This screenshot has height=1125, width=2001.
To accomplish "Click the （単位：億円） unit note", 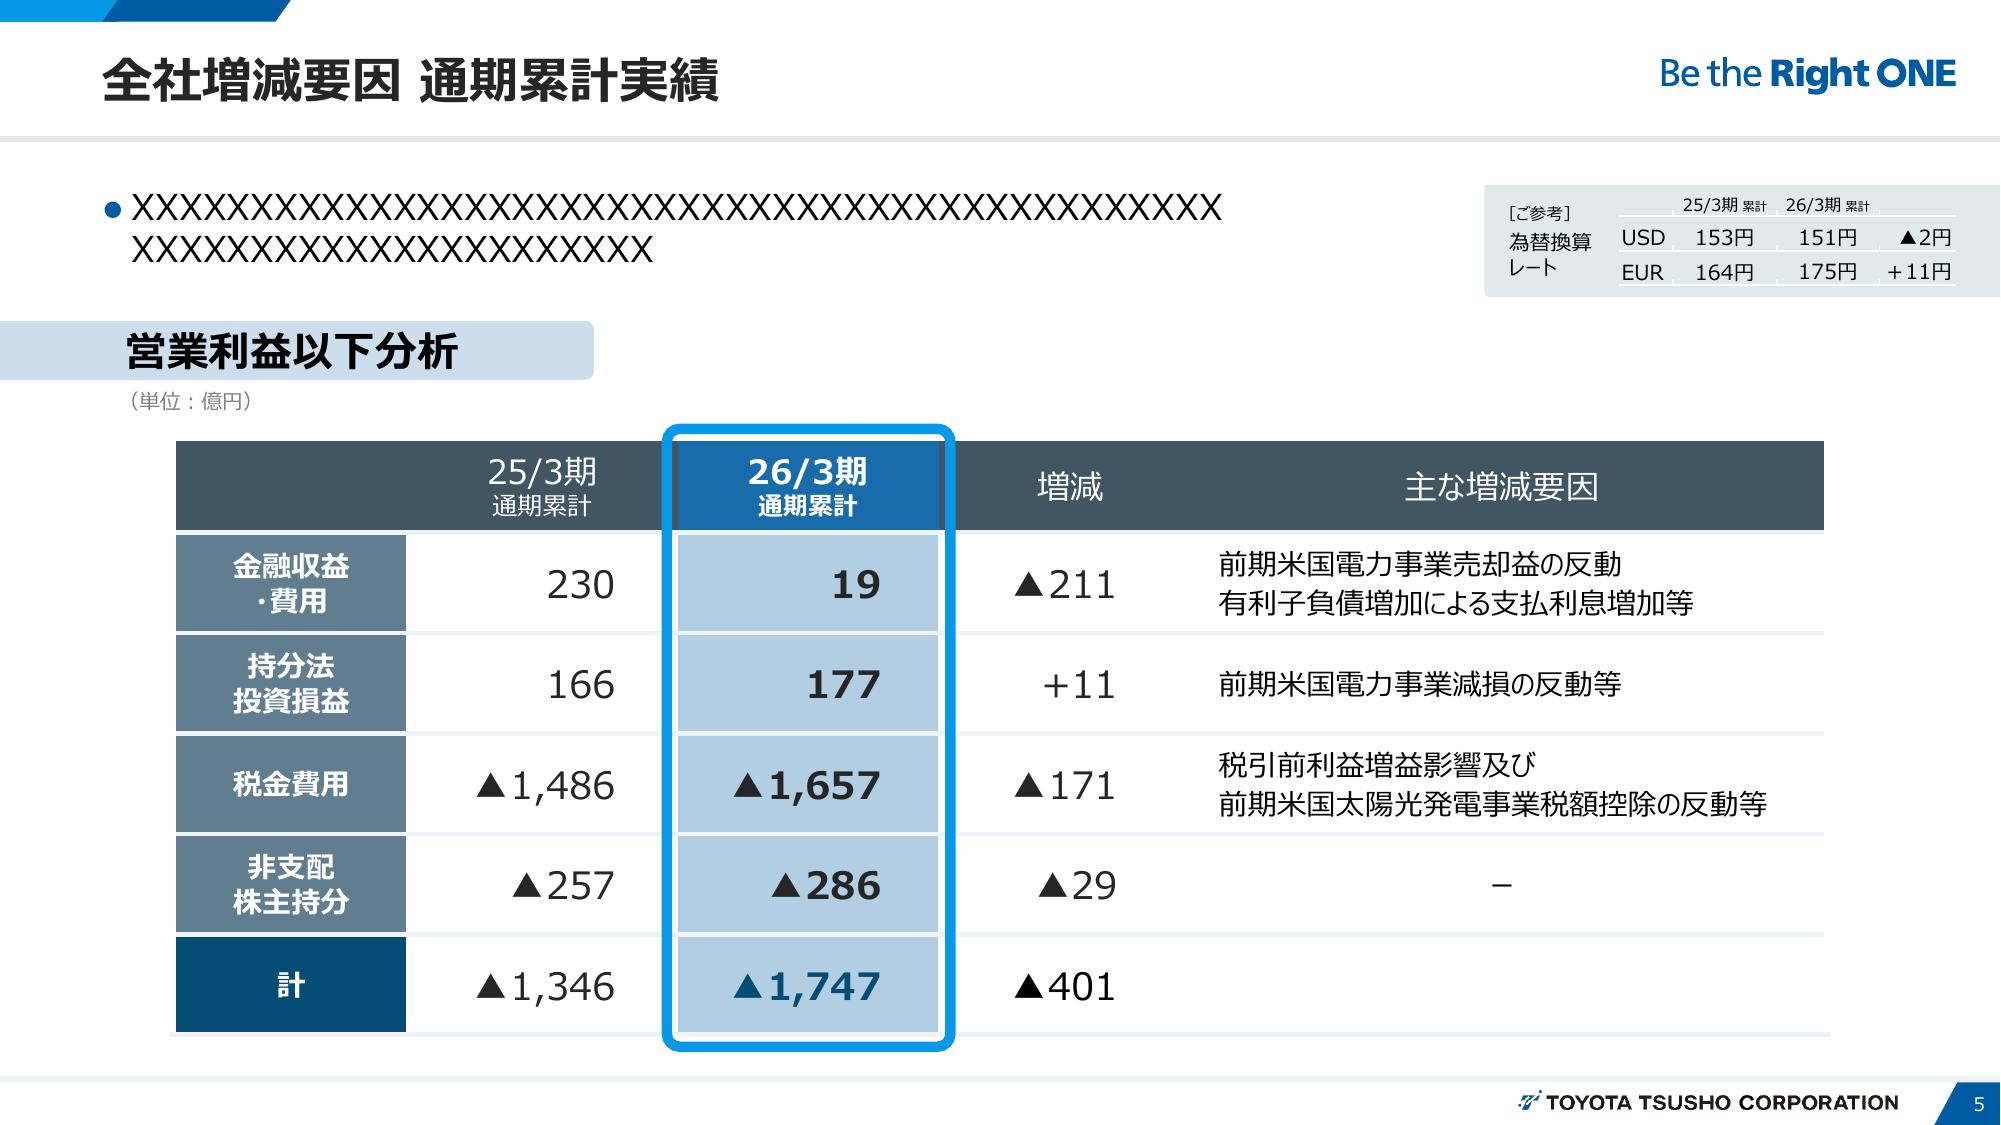I will coord(190,401).
